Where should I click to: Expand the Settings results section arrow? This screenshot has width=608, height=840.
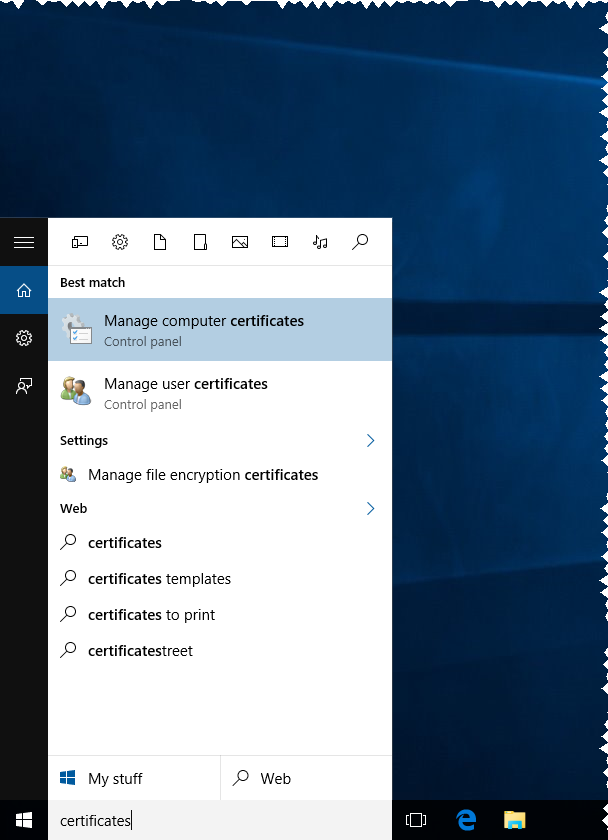tap(370, 441)
